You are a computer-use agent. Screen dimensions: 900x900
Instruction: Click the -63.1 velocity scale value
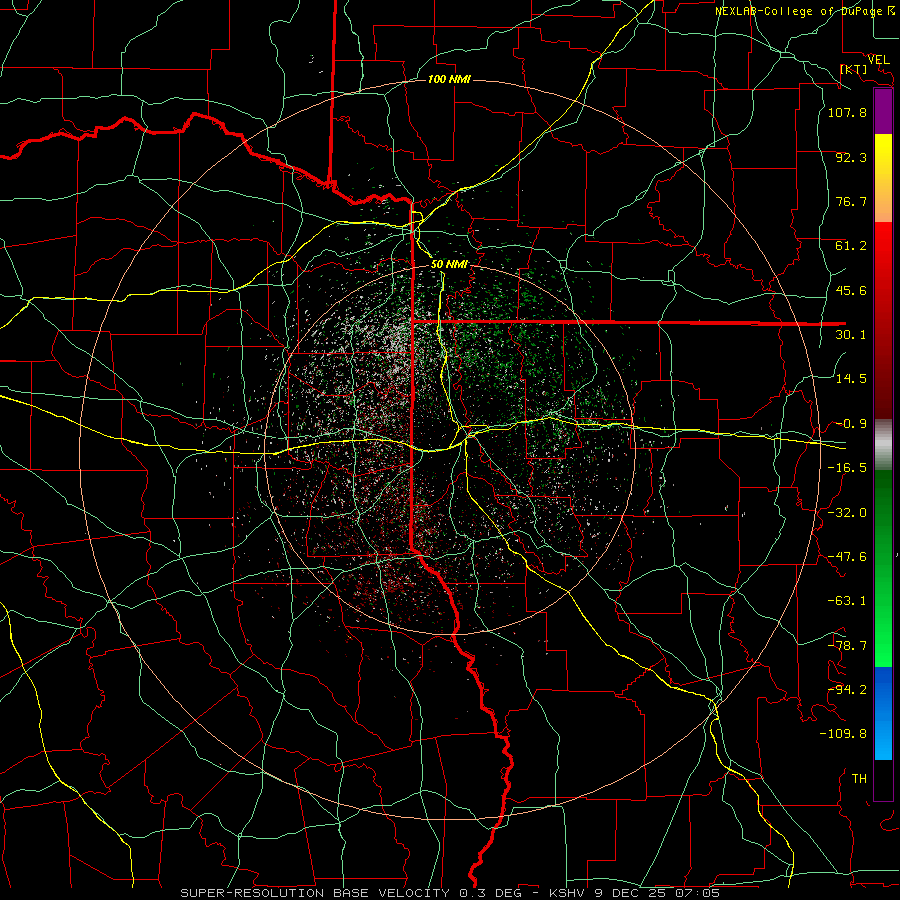click(847, 601)
